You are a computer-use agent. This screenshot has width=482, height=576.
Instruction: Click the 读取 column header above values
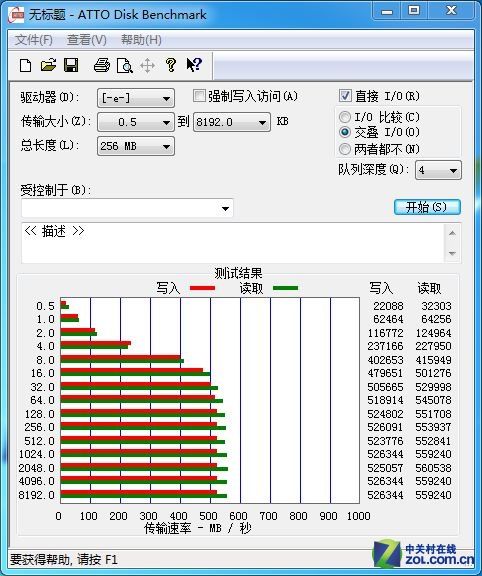(429, 288)
